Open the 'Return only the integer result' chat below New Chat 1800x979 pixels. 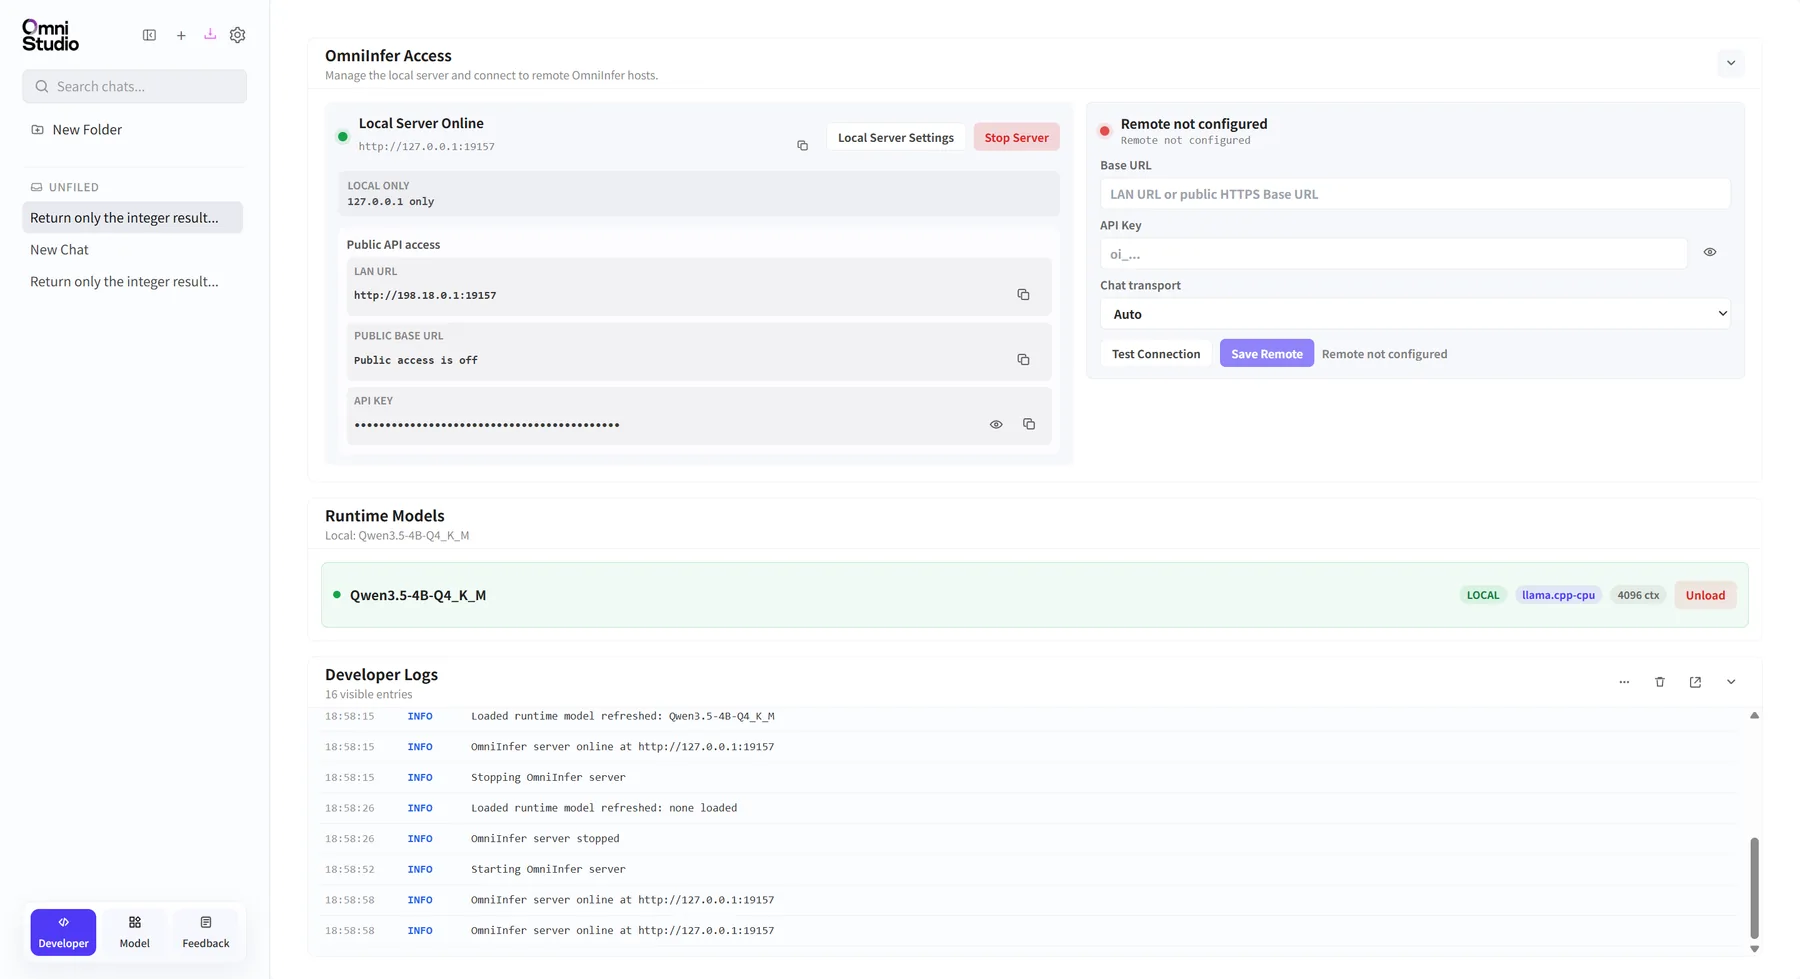coord(133,282)
